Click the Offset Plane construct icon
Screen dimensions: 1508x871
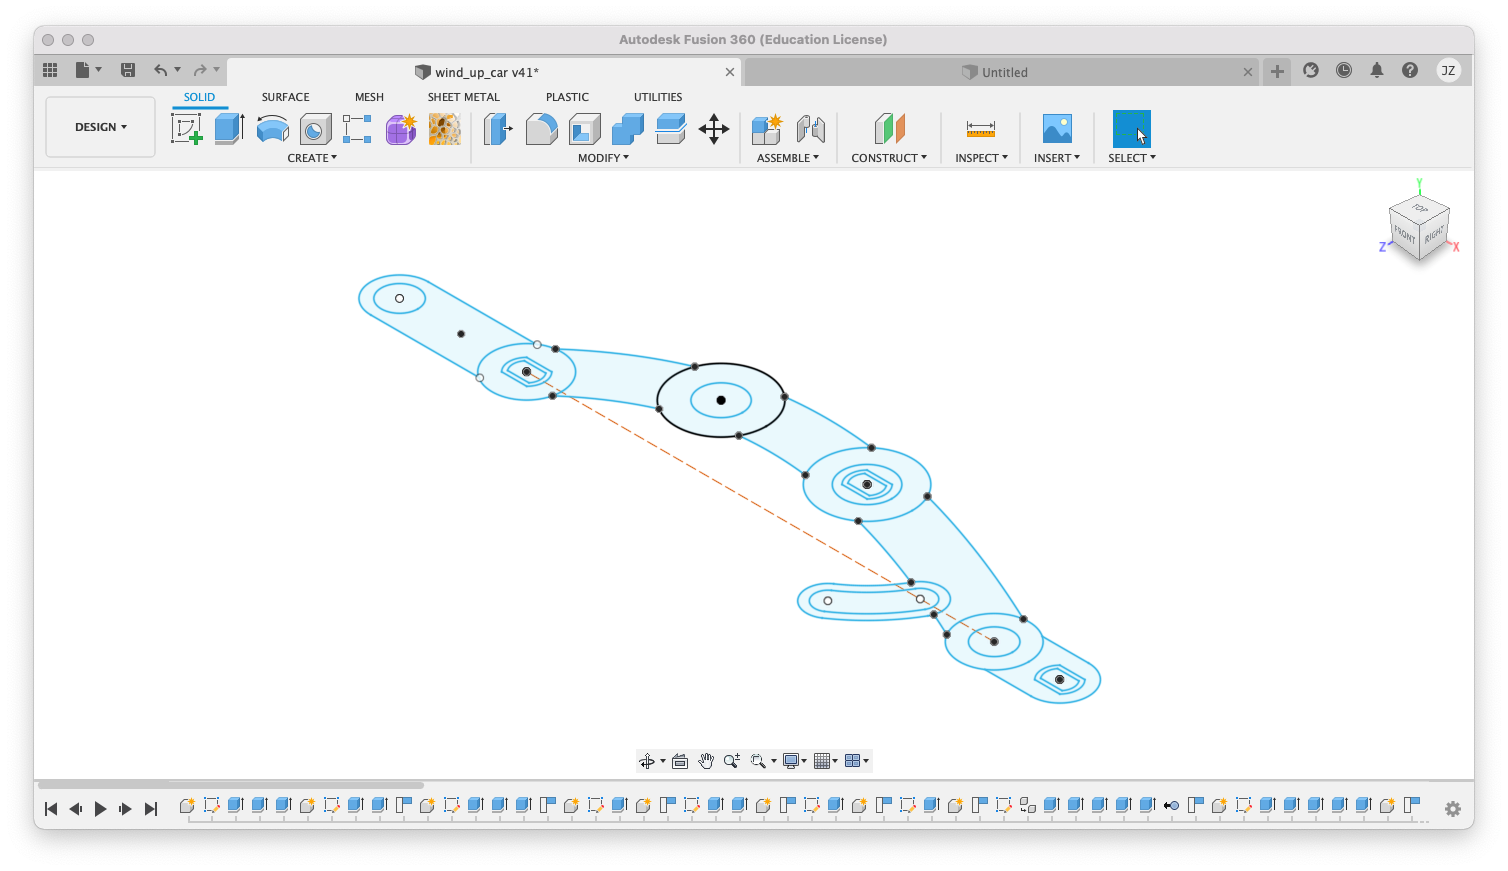click(889, 129)
